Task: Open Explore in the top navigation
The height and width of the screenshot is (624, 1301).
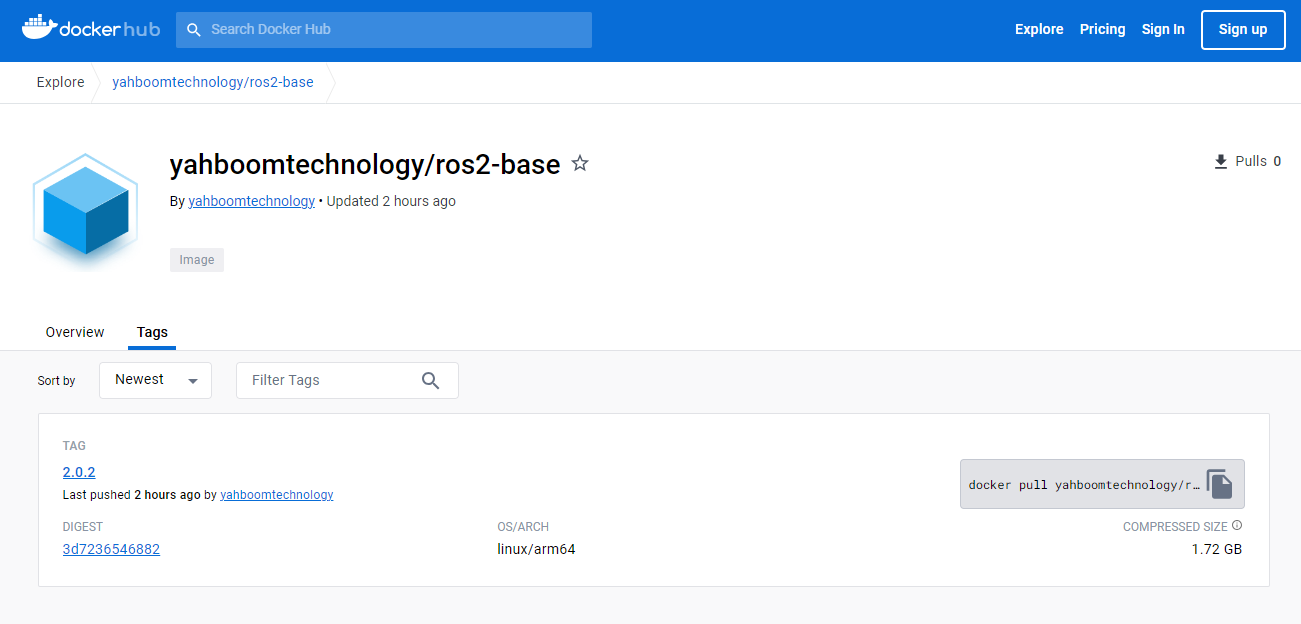Action: click(1039, 30)
